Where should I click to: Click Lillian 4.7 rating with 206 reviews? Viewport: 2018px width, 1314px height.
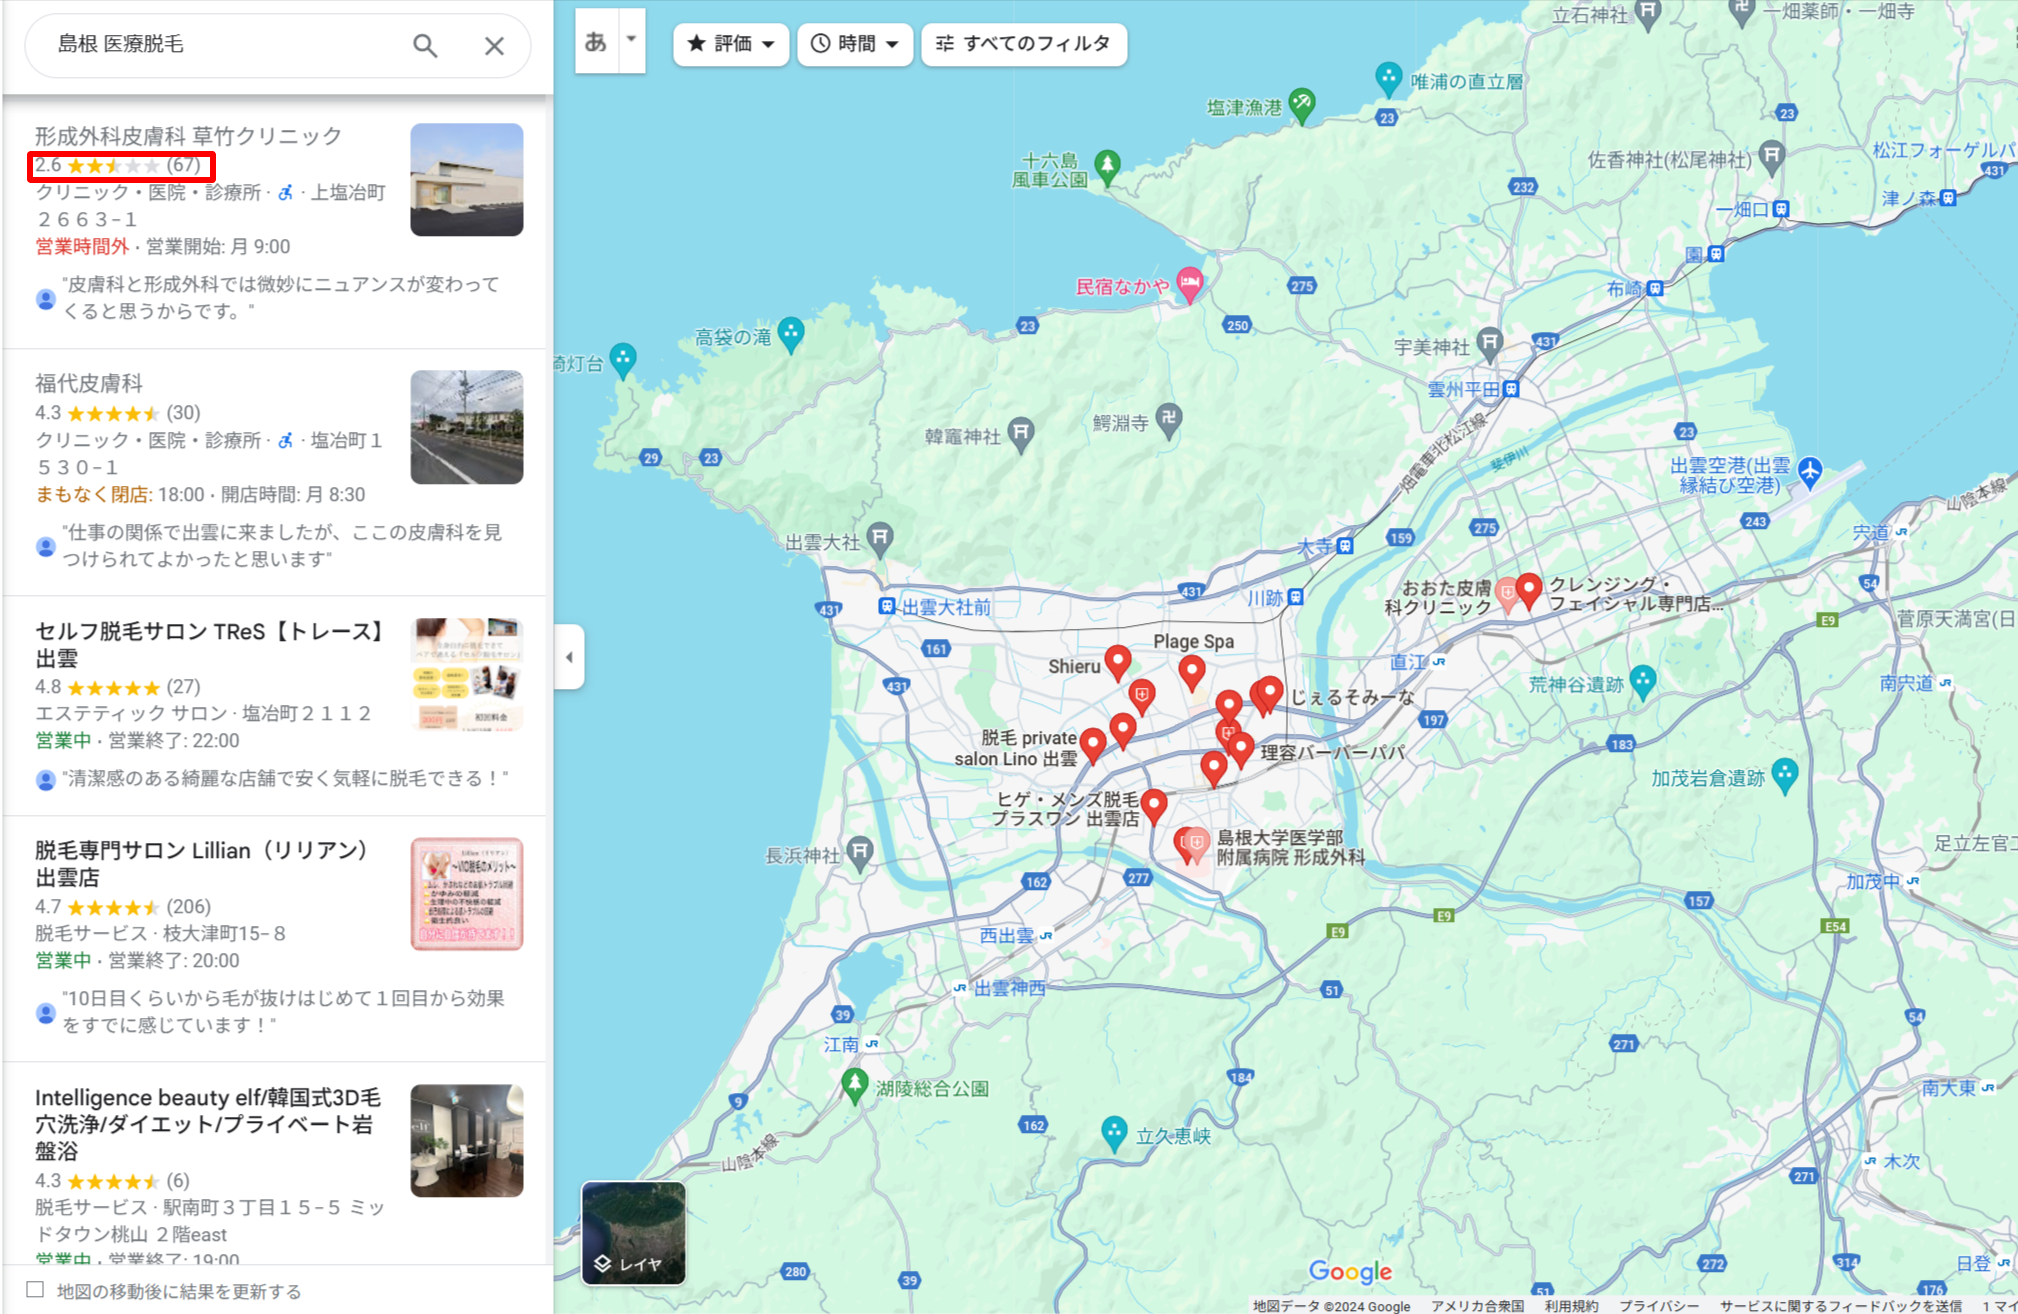(x=123, y=907)
